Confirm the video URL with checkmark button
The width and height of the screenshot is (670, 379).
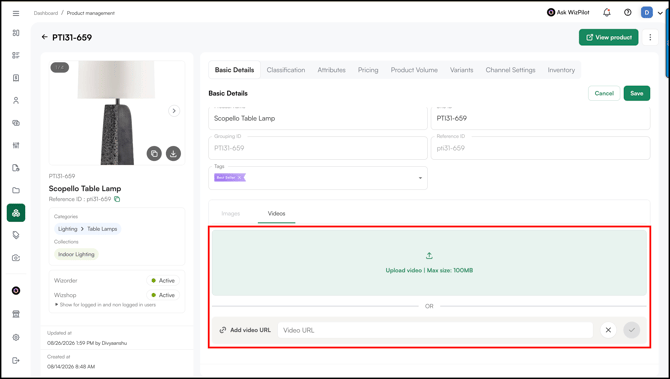click(x=632, y=330)
